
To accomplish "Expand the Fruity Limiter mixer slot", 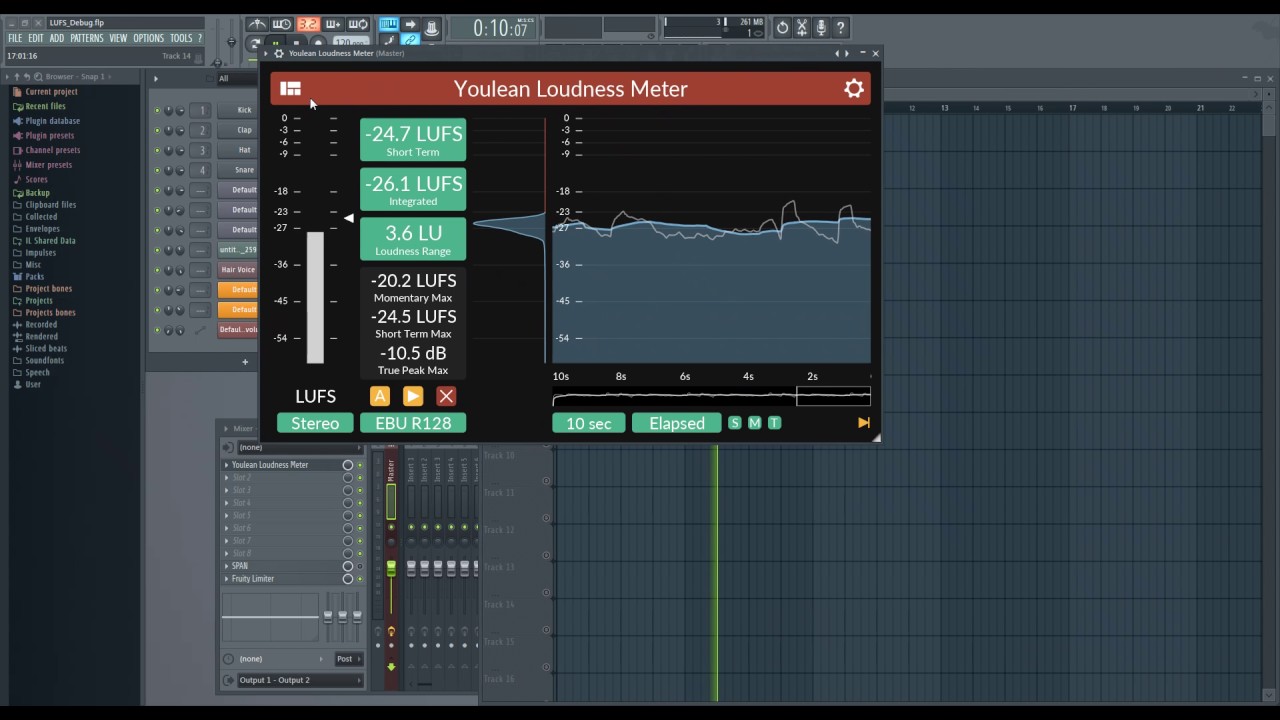I will (227, 579).
